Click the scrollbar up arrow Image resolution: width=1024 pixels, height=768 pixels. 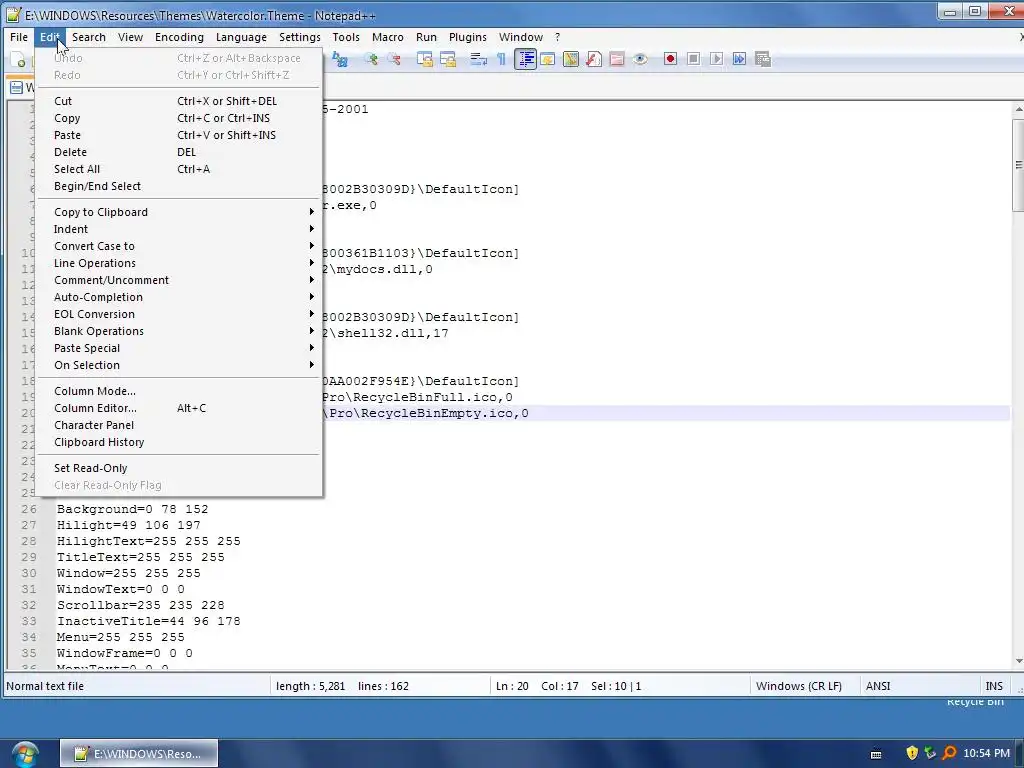[1018, 110]
